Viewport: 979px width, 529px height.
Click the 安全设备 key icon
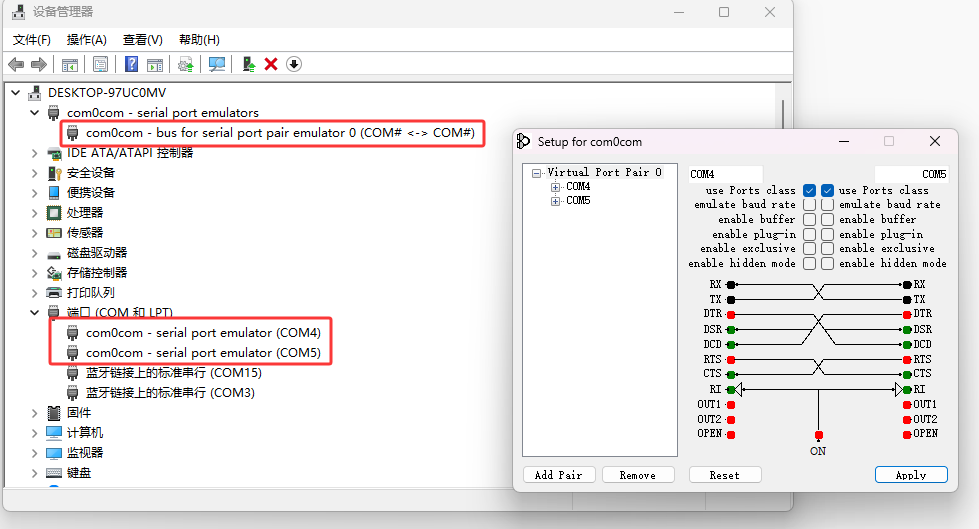pos(54,173)
